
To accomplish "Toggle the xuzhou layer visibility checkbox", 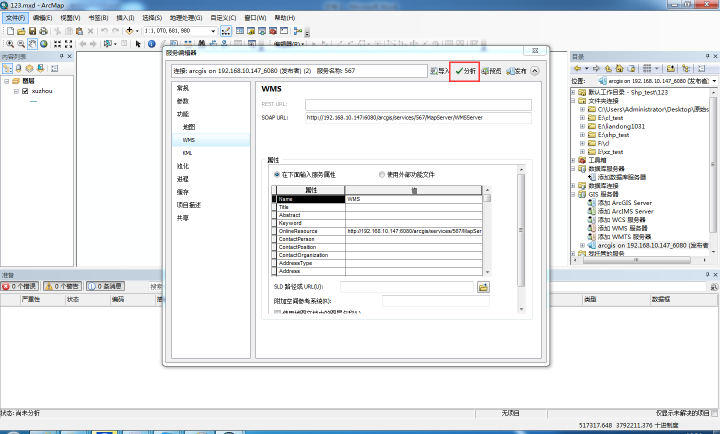I will point(25,91).
